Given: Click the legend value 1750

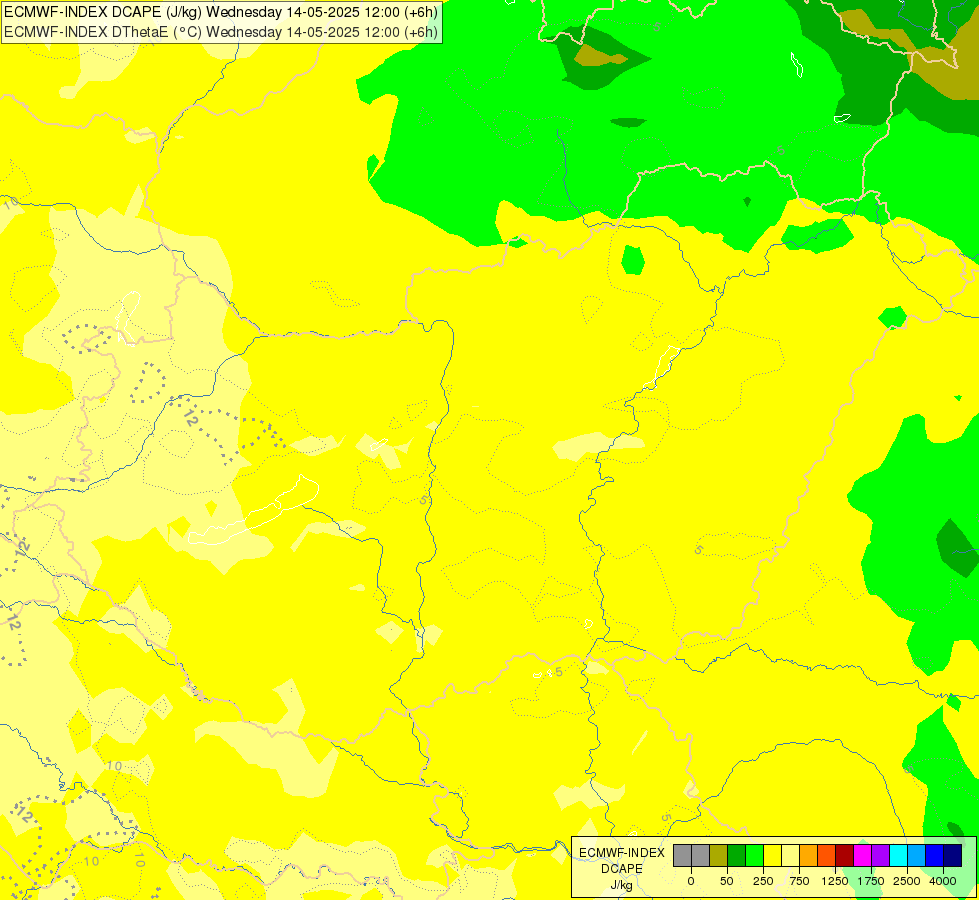Looking at the screenshot, I should tap(871, 881).
